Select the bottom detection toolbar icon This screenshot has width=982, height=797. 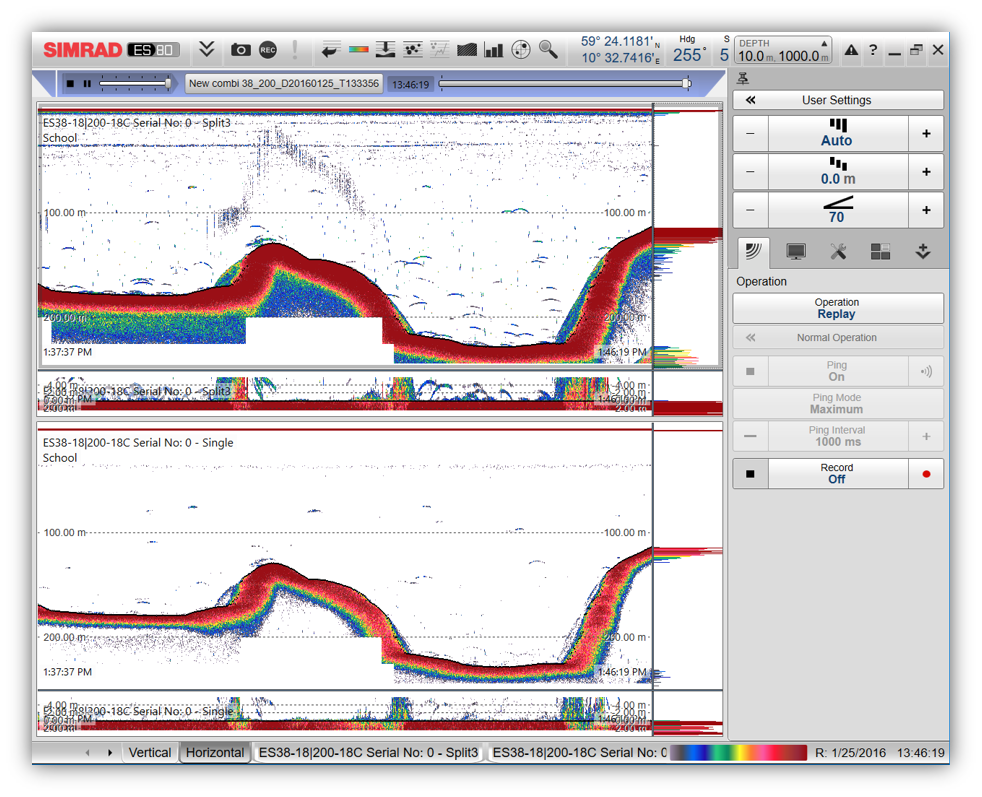click(384, 49)
